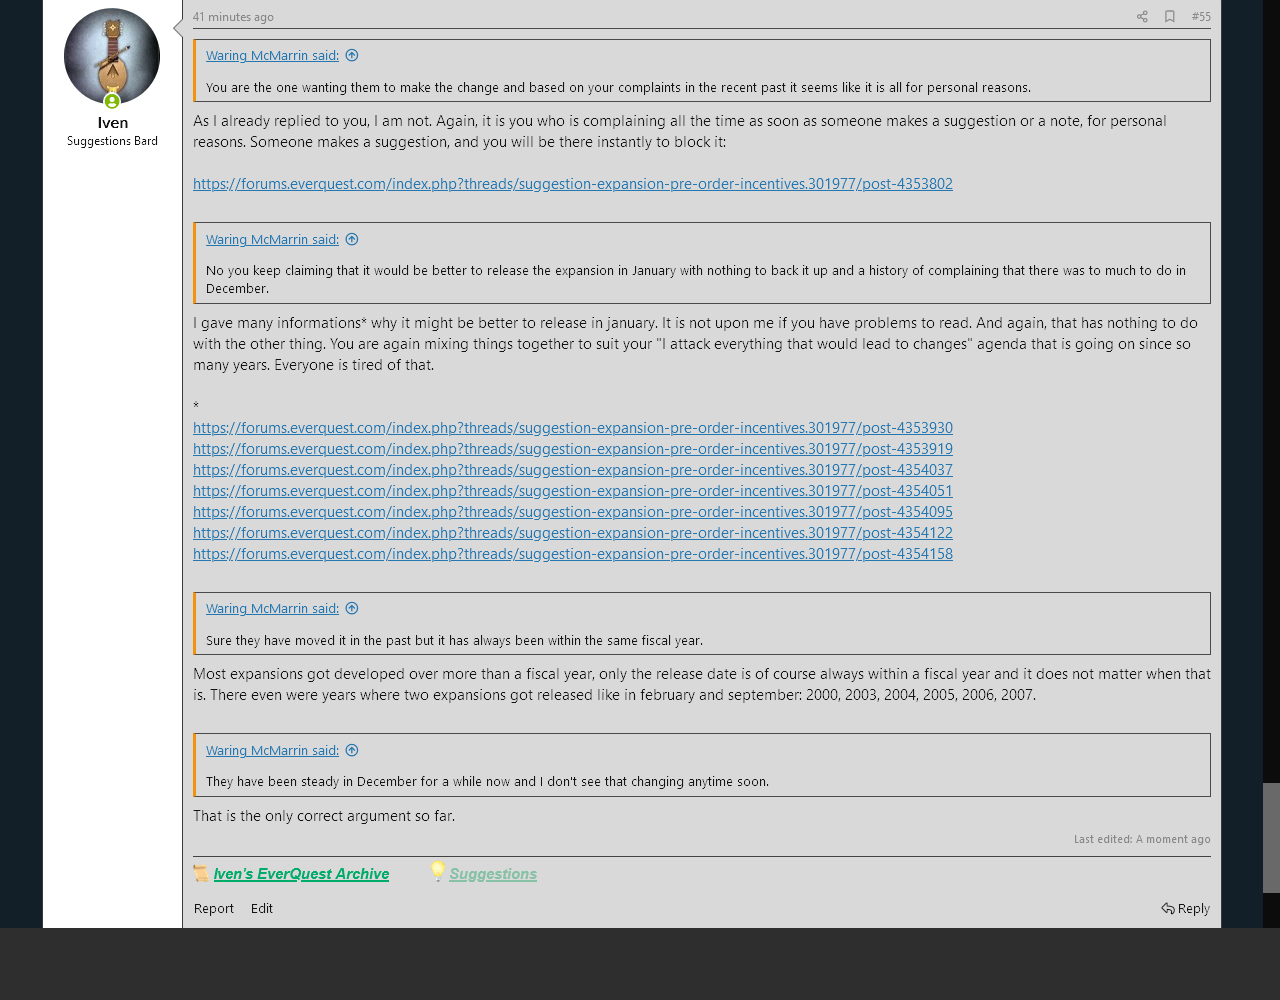Image resolution: width=1280 pixels, height=1000 pixels.
Task: Click the up-arrow icon in the fourth quote
Action: click(352, 751)
